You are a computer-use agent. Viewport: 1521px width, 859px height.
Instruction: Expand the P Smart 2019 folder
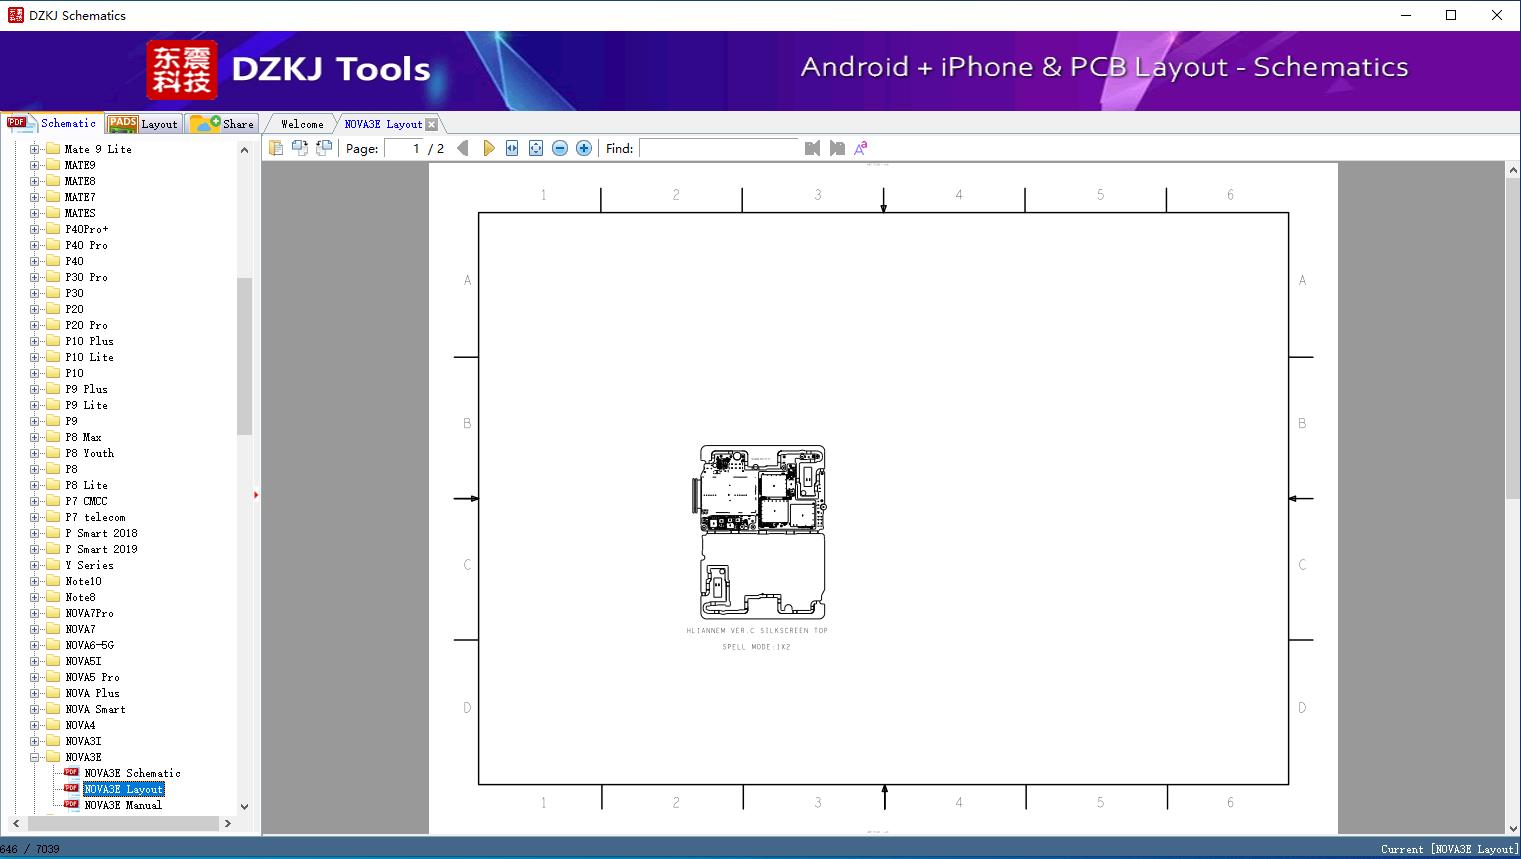point(35,549)
